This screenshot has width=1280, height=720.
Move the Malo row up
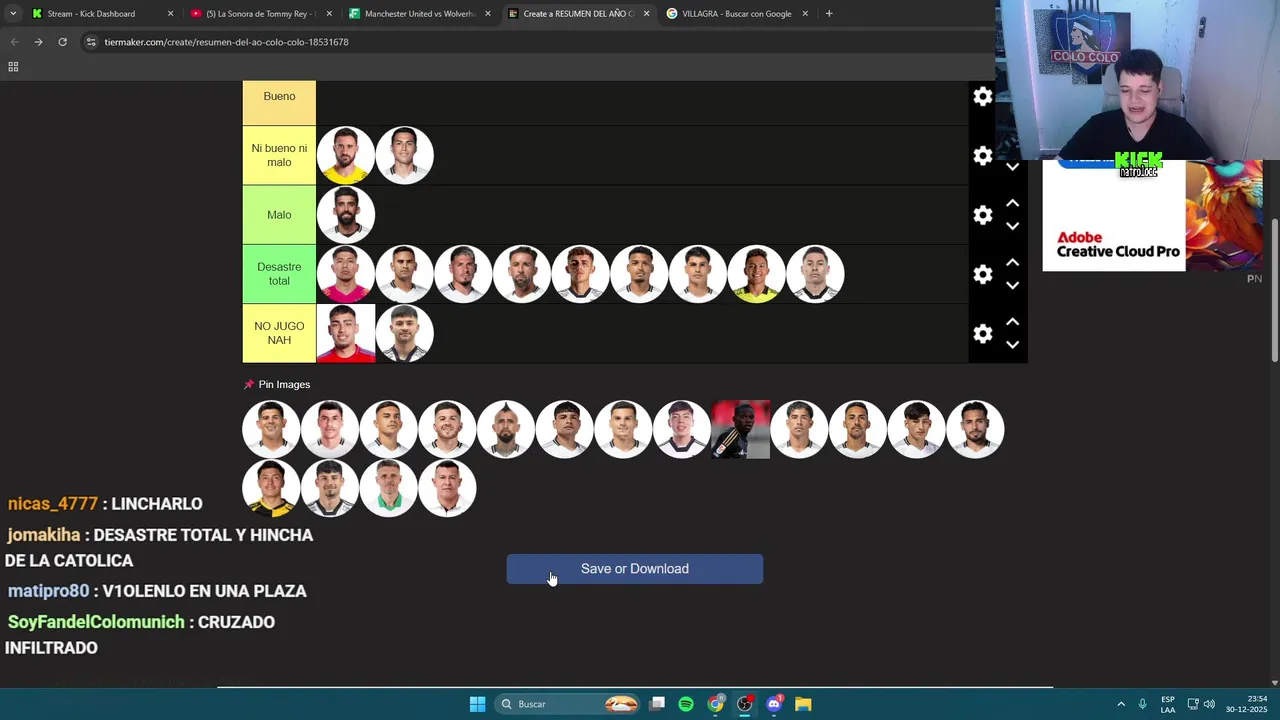[x=1012, y=203]
